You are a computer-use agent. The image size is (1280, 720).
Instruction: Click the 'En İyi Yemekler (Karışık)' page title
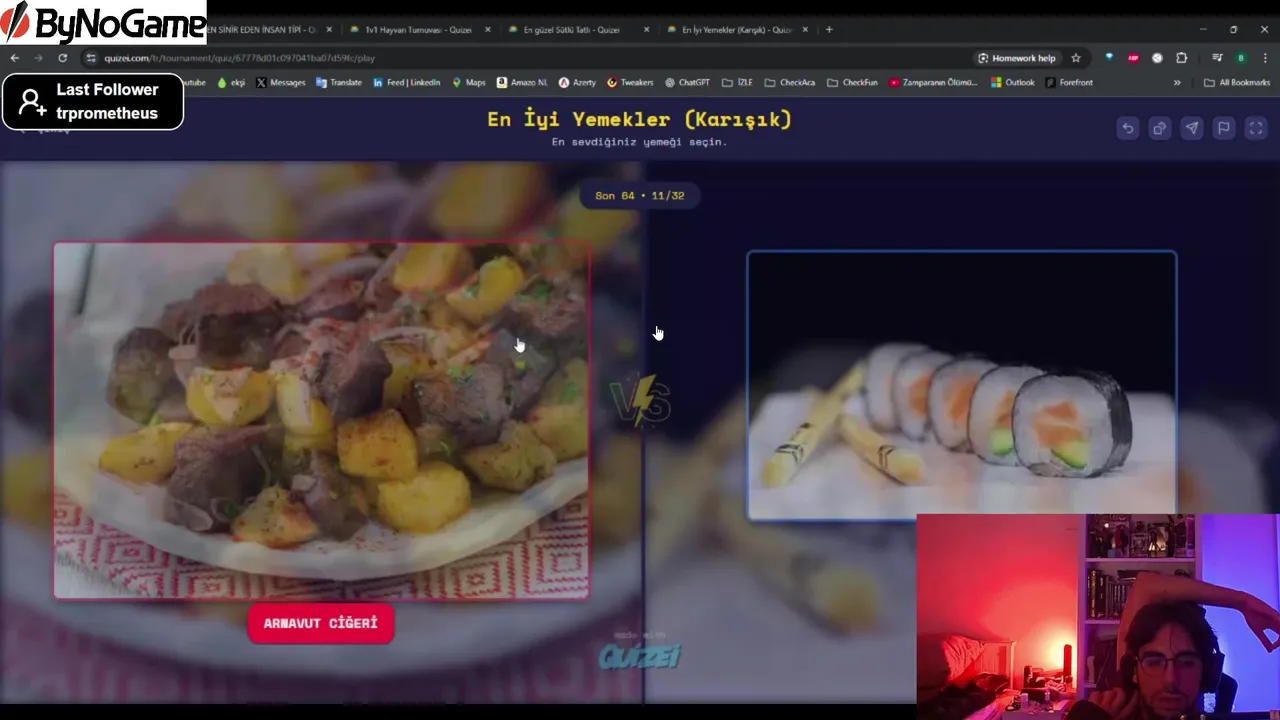(640, 119)
